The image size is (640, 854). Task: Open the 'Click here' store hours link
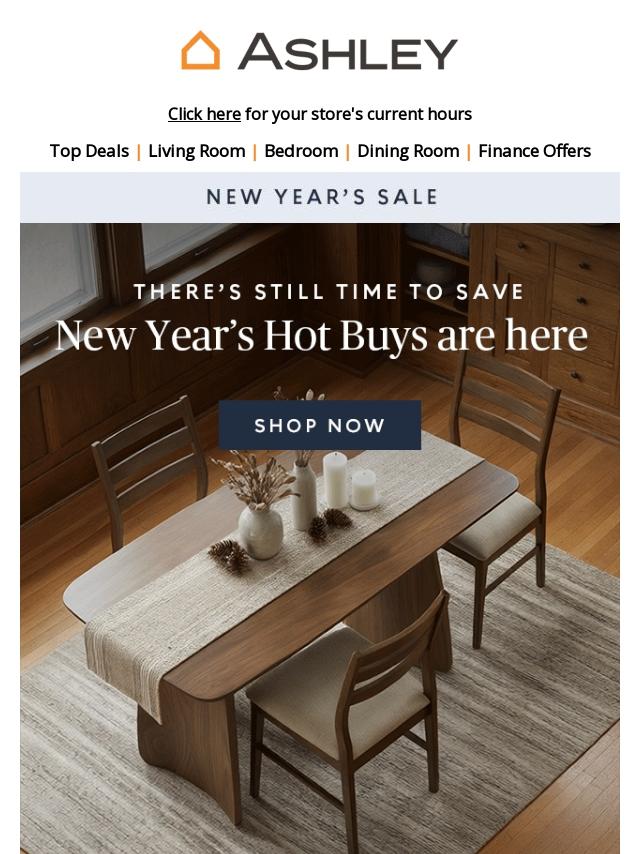pos(204,114)
